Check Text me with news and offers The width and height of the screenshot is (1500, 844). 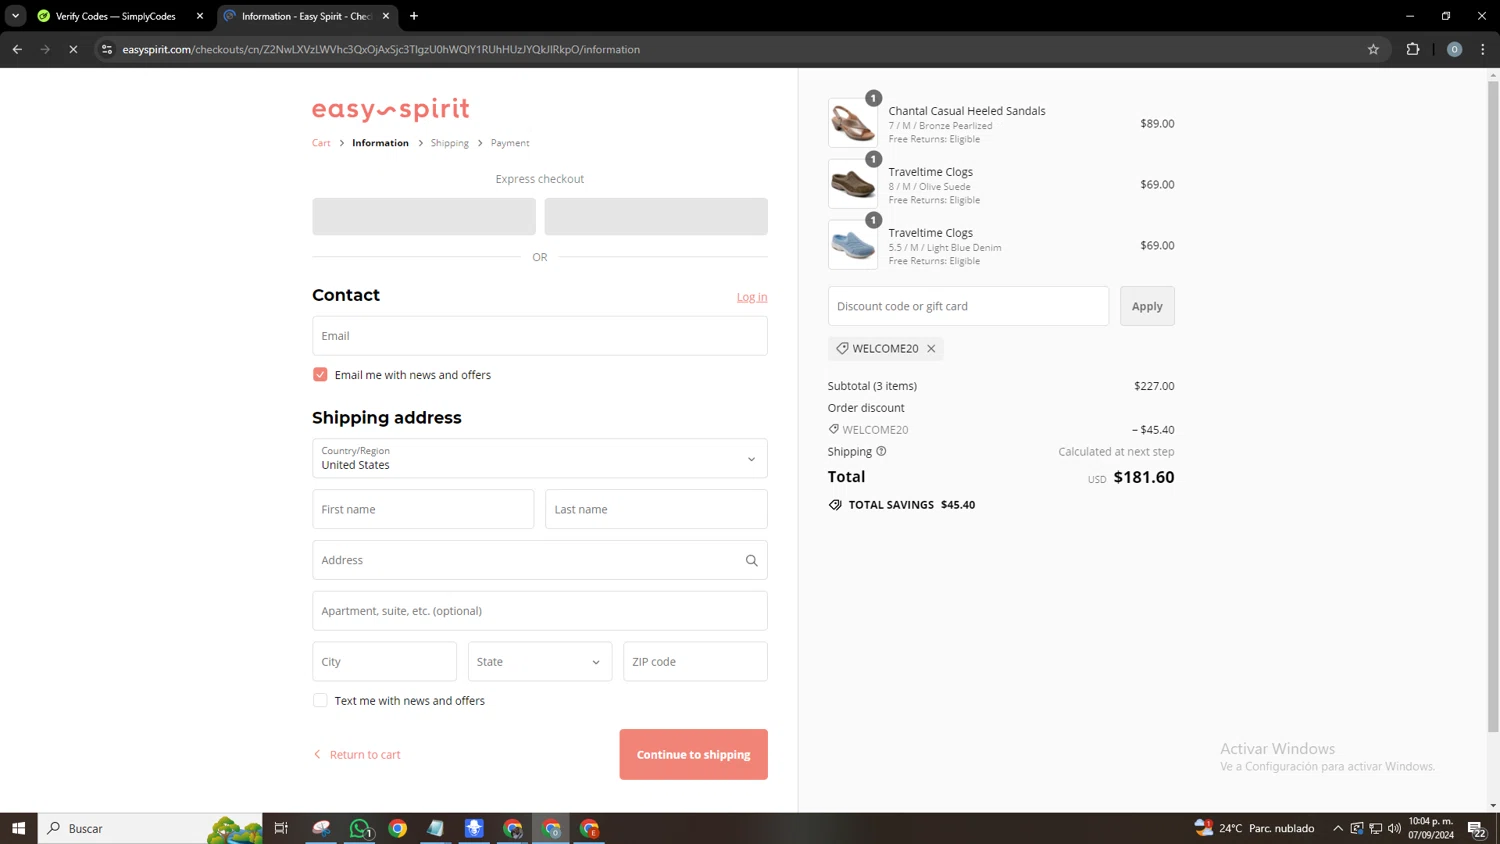[x=320, y=700]
